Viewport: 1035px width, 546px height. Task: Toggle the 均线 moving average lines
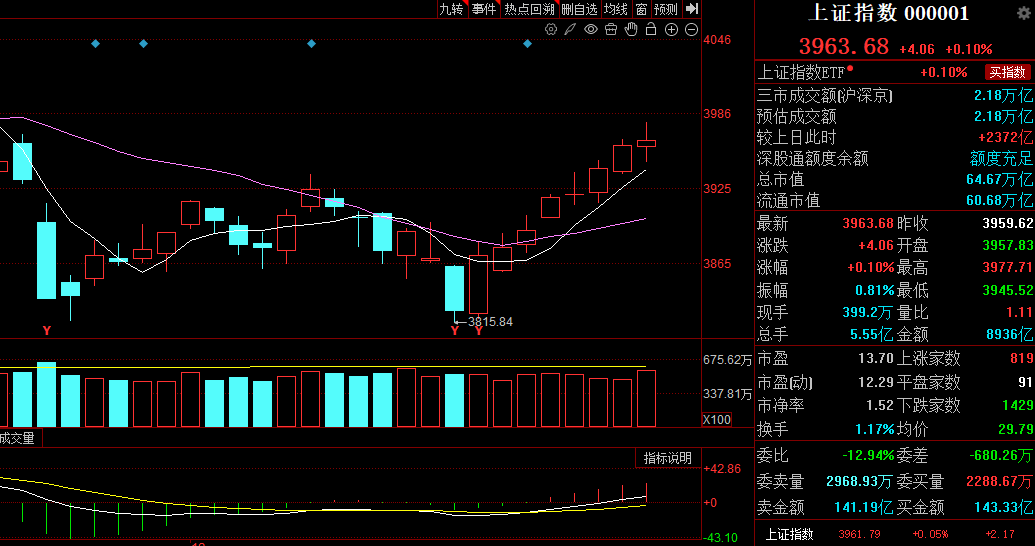click(615, 9)
